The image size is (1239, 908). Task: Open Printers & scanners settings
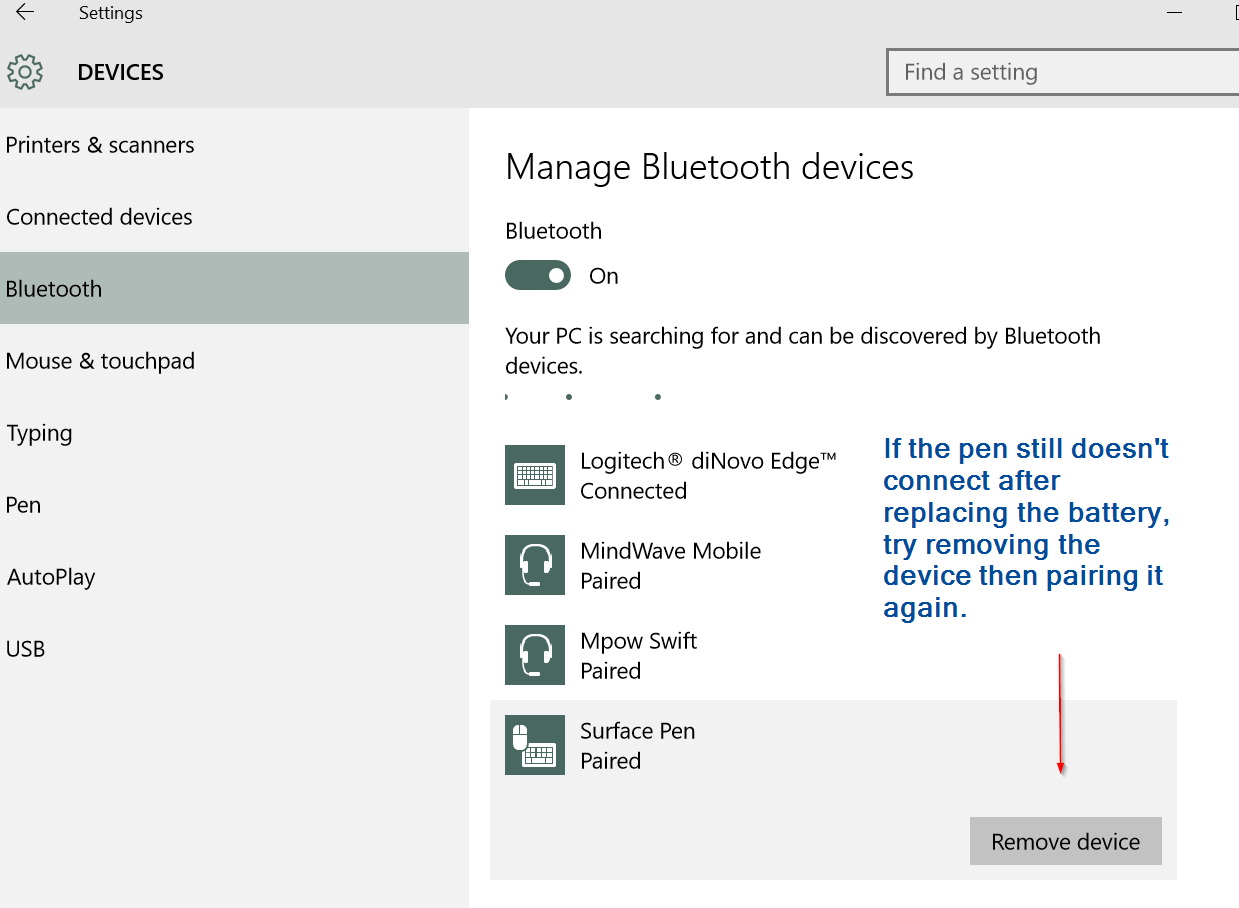click(x=100, y=145)
